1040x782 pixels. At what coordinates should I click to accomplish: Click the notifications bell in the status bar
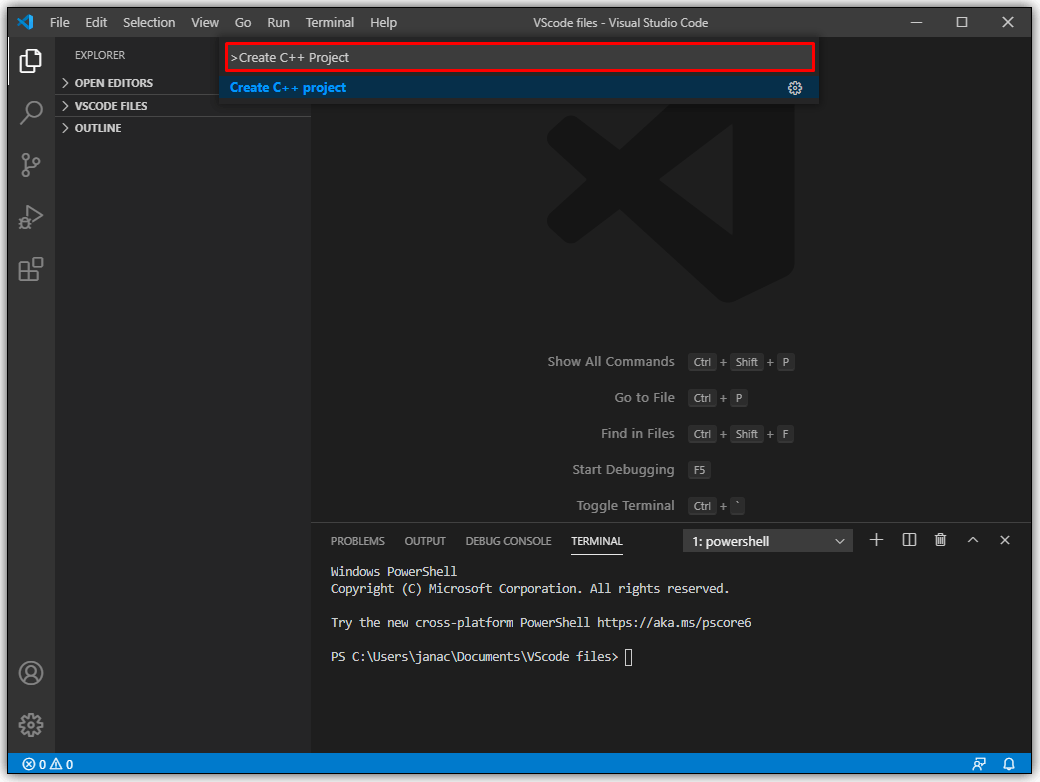click(x=1009, y=763)
